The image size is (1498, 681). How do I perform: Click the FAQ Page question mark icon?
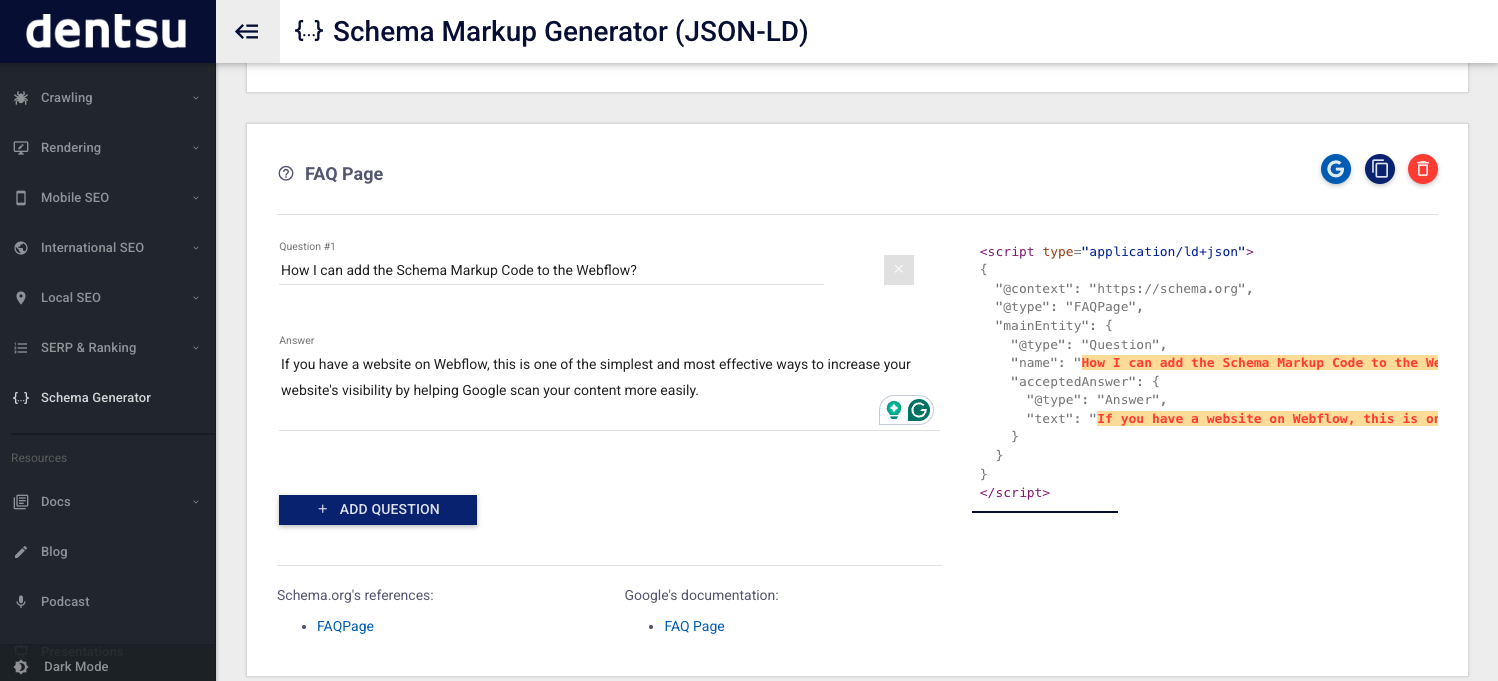[x=286, y=174]
